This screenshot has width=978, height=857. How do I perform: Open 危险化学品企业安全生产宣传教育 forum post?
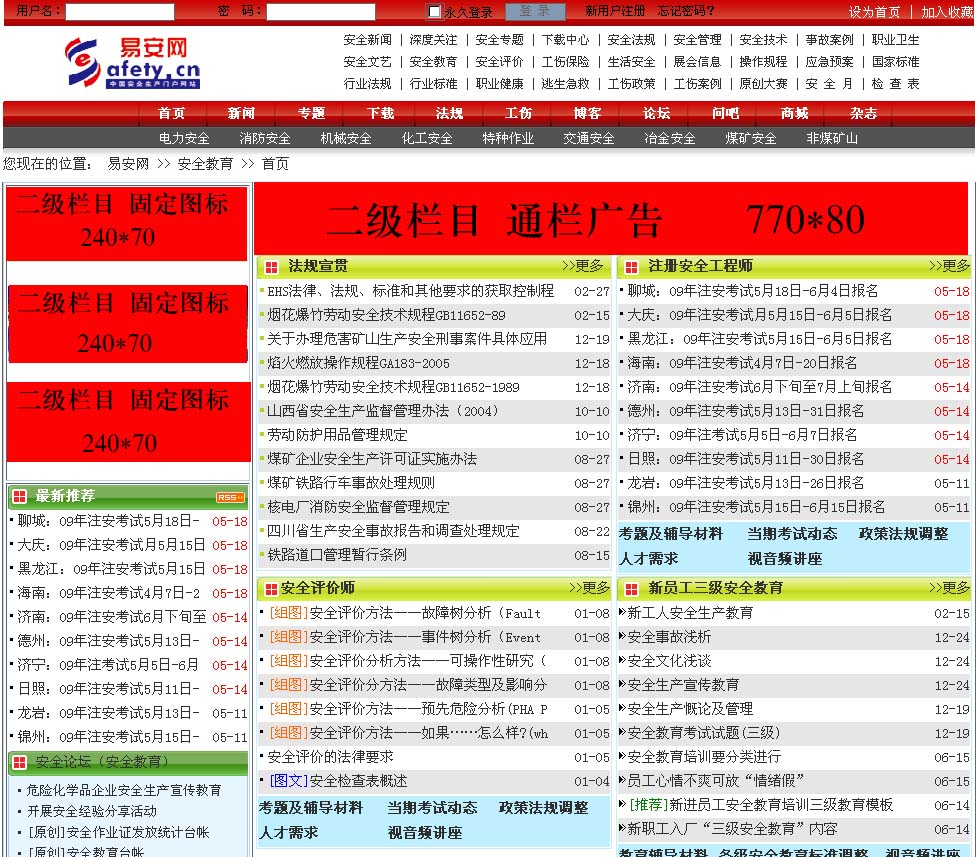[x=123, y=790]
